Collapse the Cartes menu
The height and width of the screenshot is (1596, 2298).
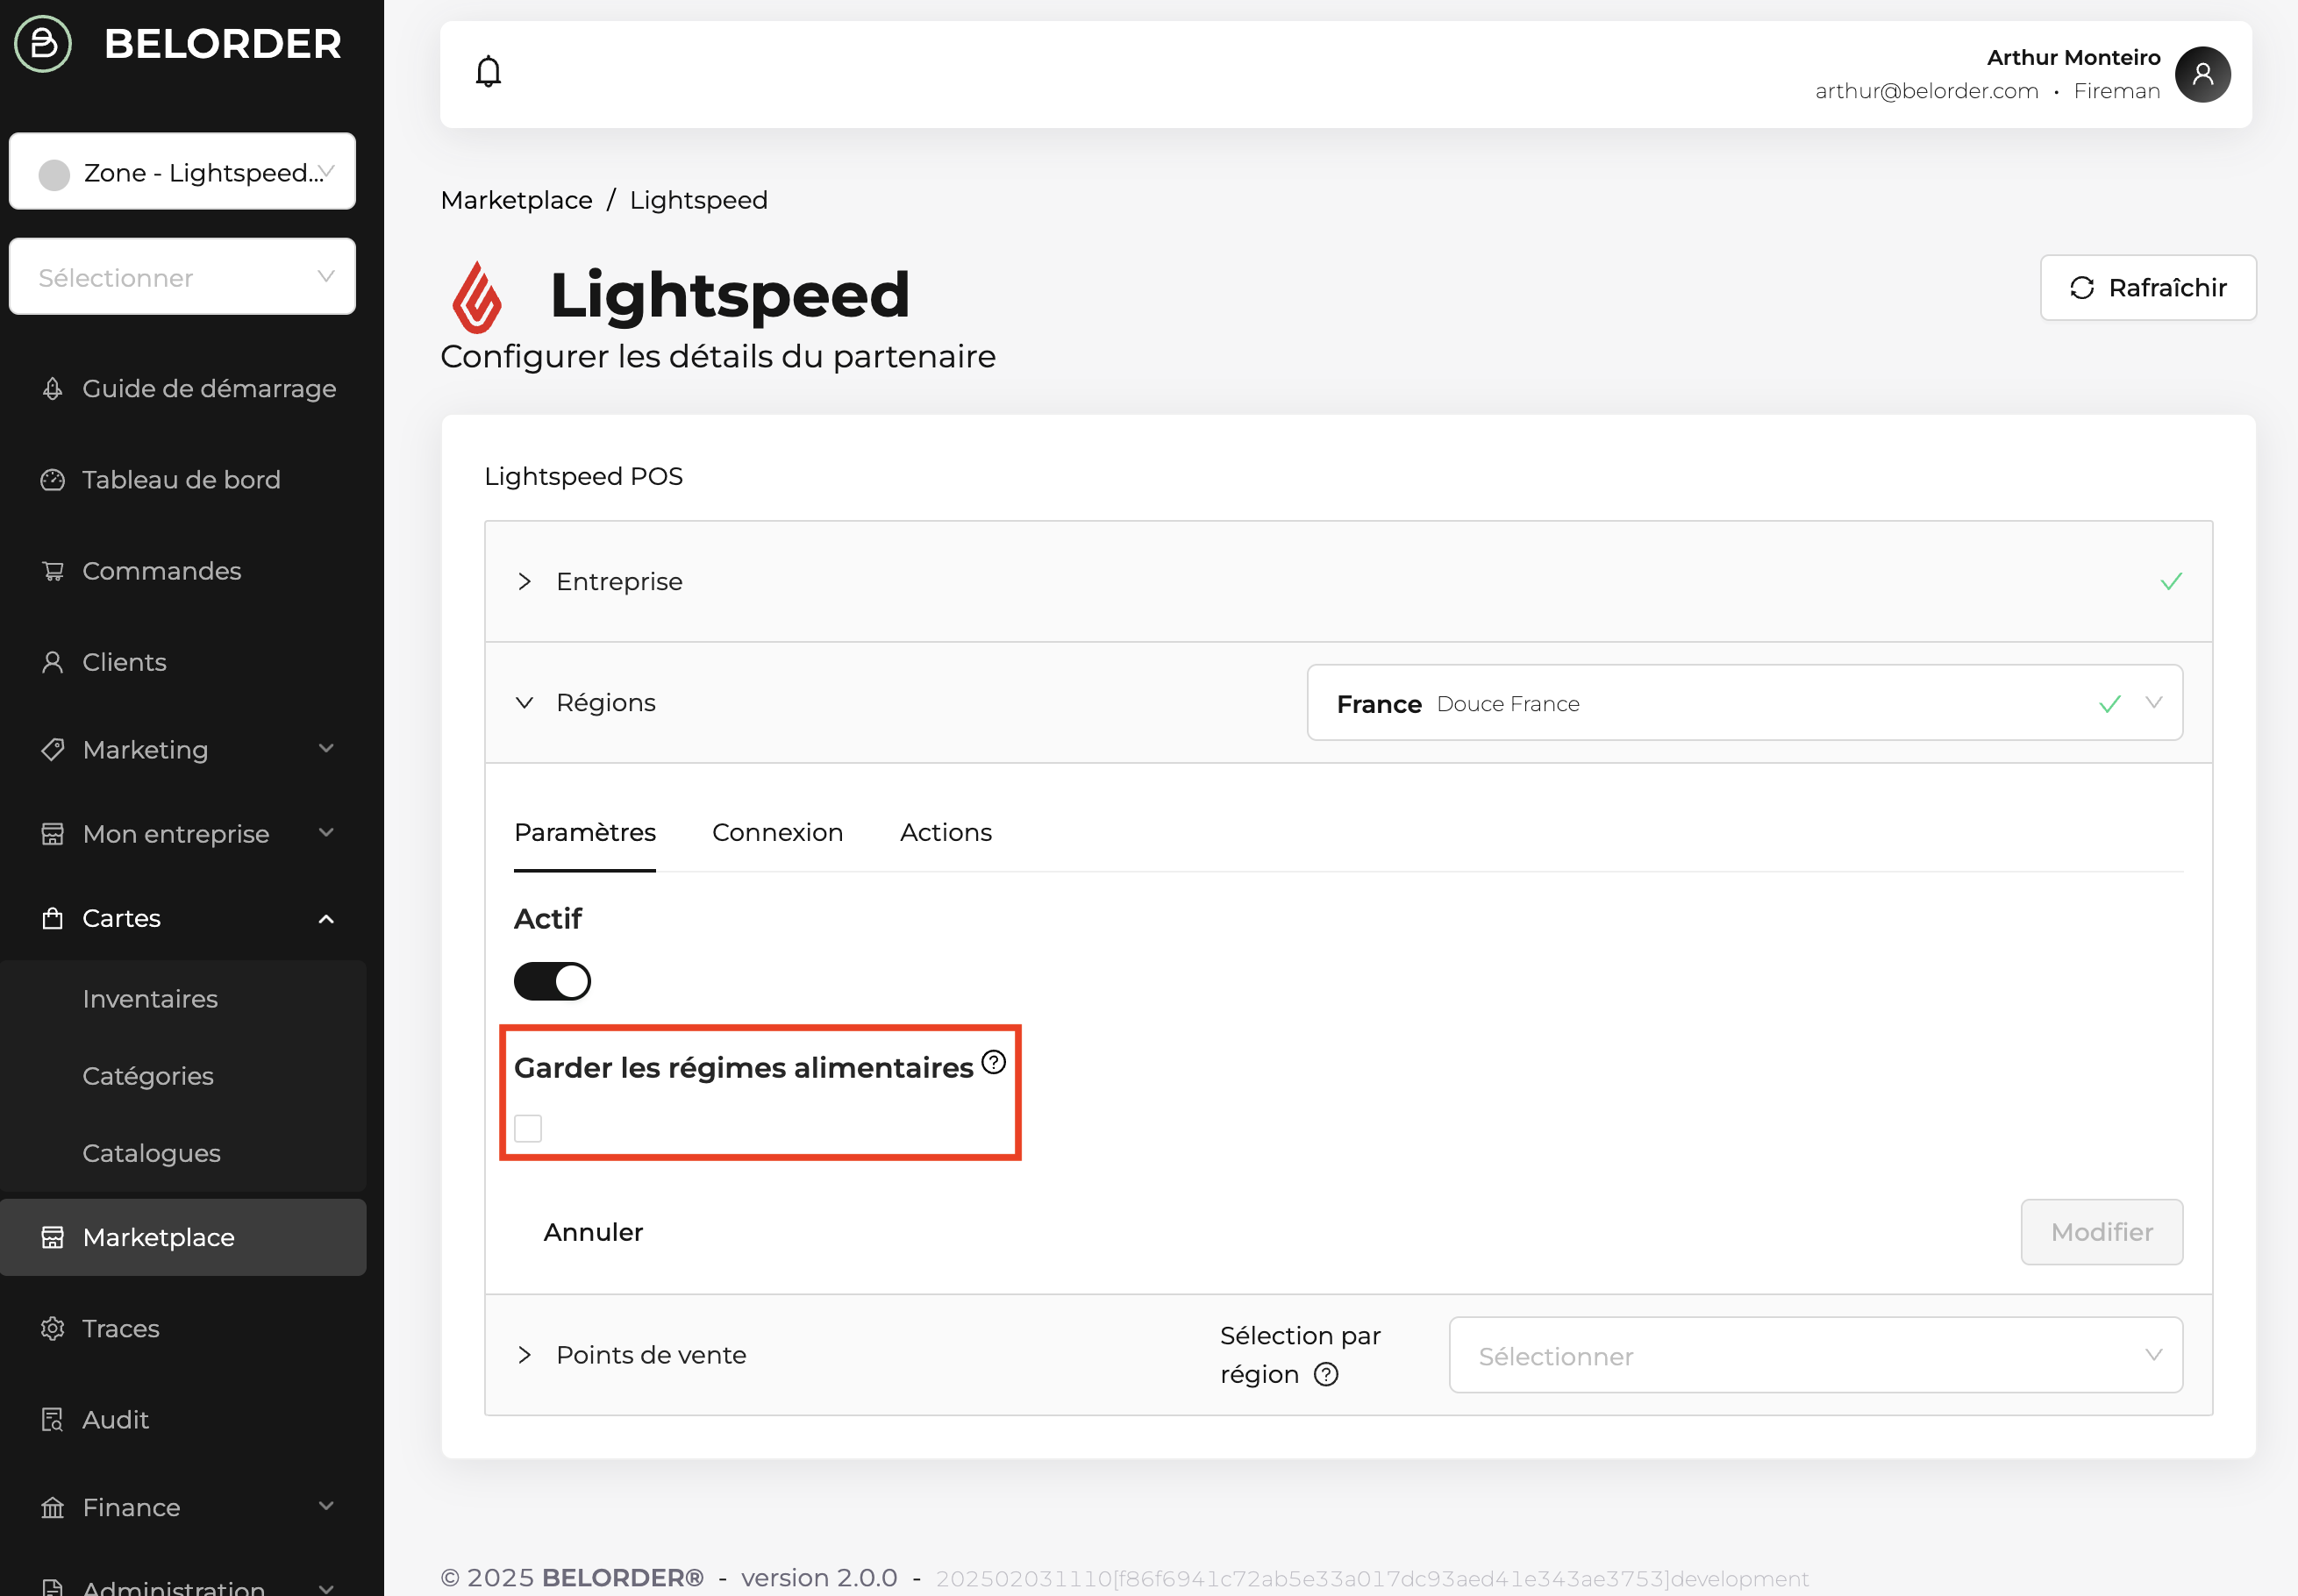pos(184,918)
